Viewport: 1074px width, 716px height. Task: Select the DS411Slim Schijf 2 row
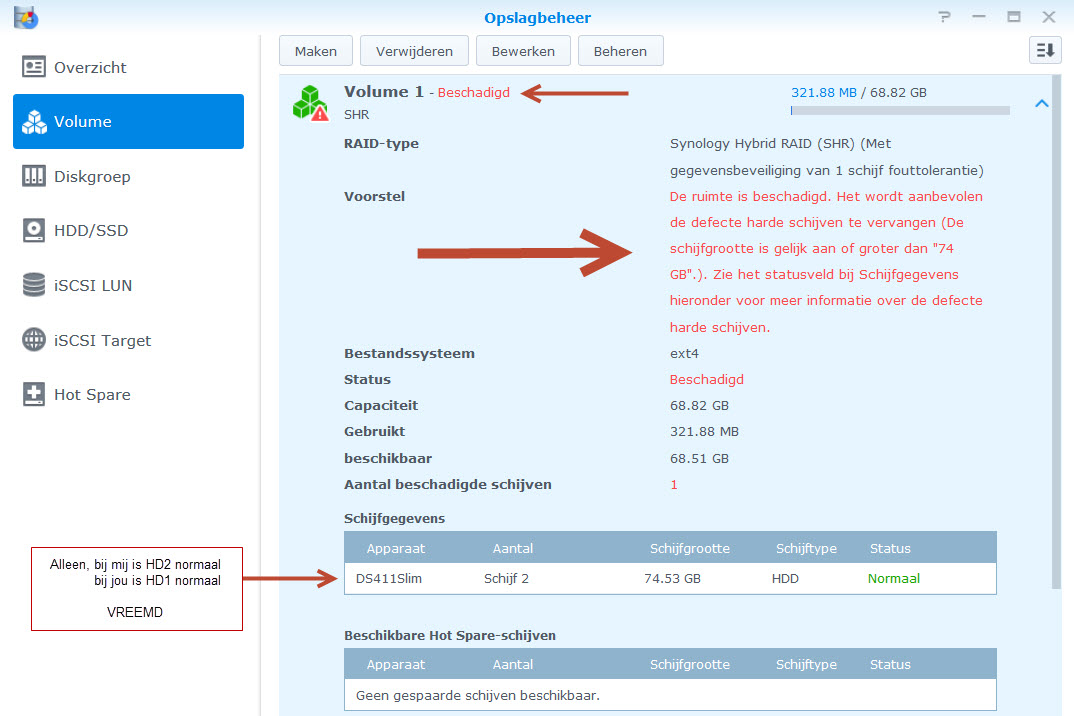point(670,578)
